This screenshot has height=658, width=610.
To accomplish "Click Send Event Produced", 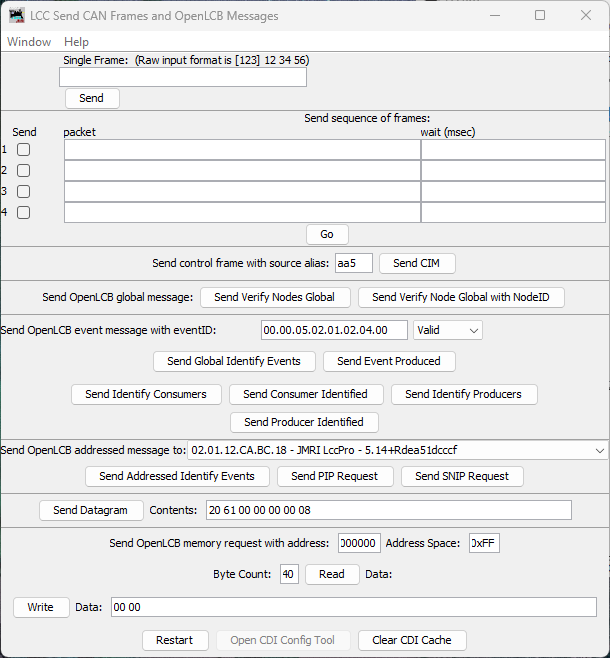I will [389, 361].
